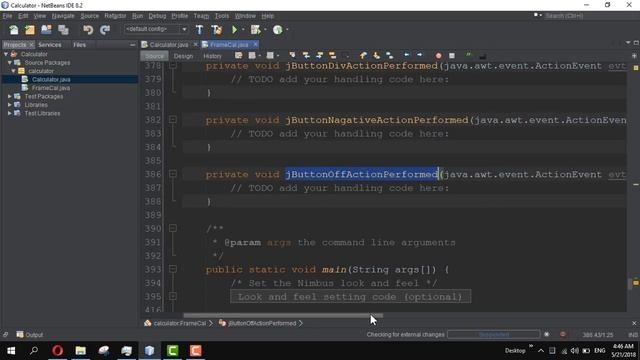Screen dimensions: 640x360
Task: Expand the Libraries node
Action: (x=10, y=105)
